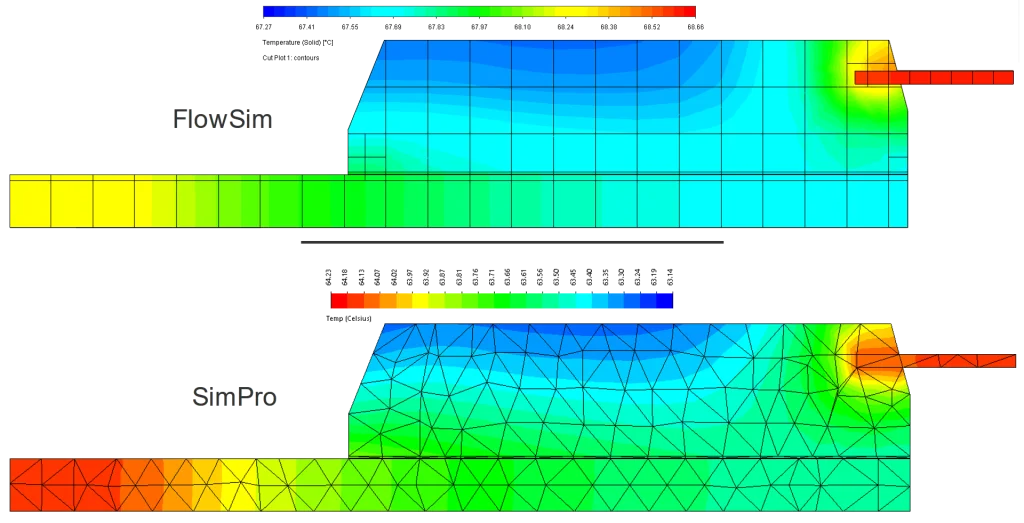1024x523 pixels.
Task: Select the 63.71 SimPro legend value
Action: (x=492, y=277)
